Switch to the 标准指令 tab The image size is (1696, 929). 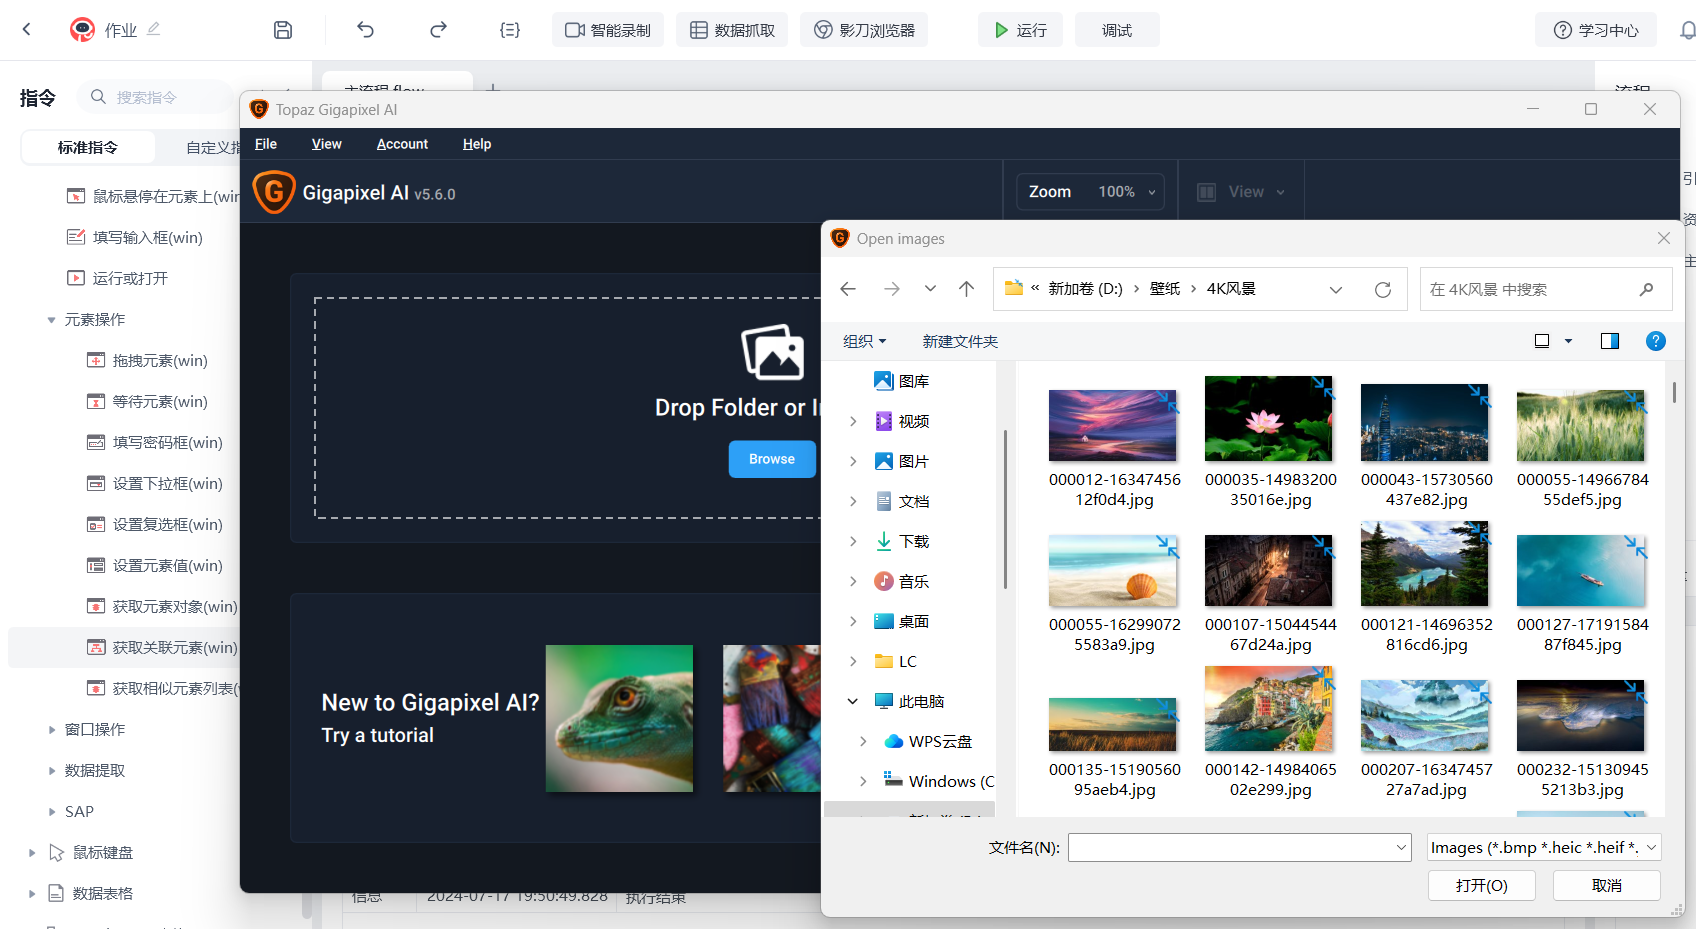[x=88, y=147]
